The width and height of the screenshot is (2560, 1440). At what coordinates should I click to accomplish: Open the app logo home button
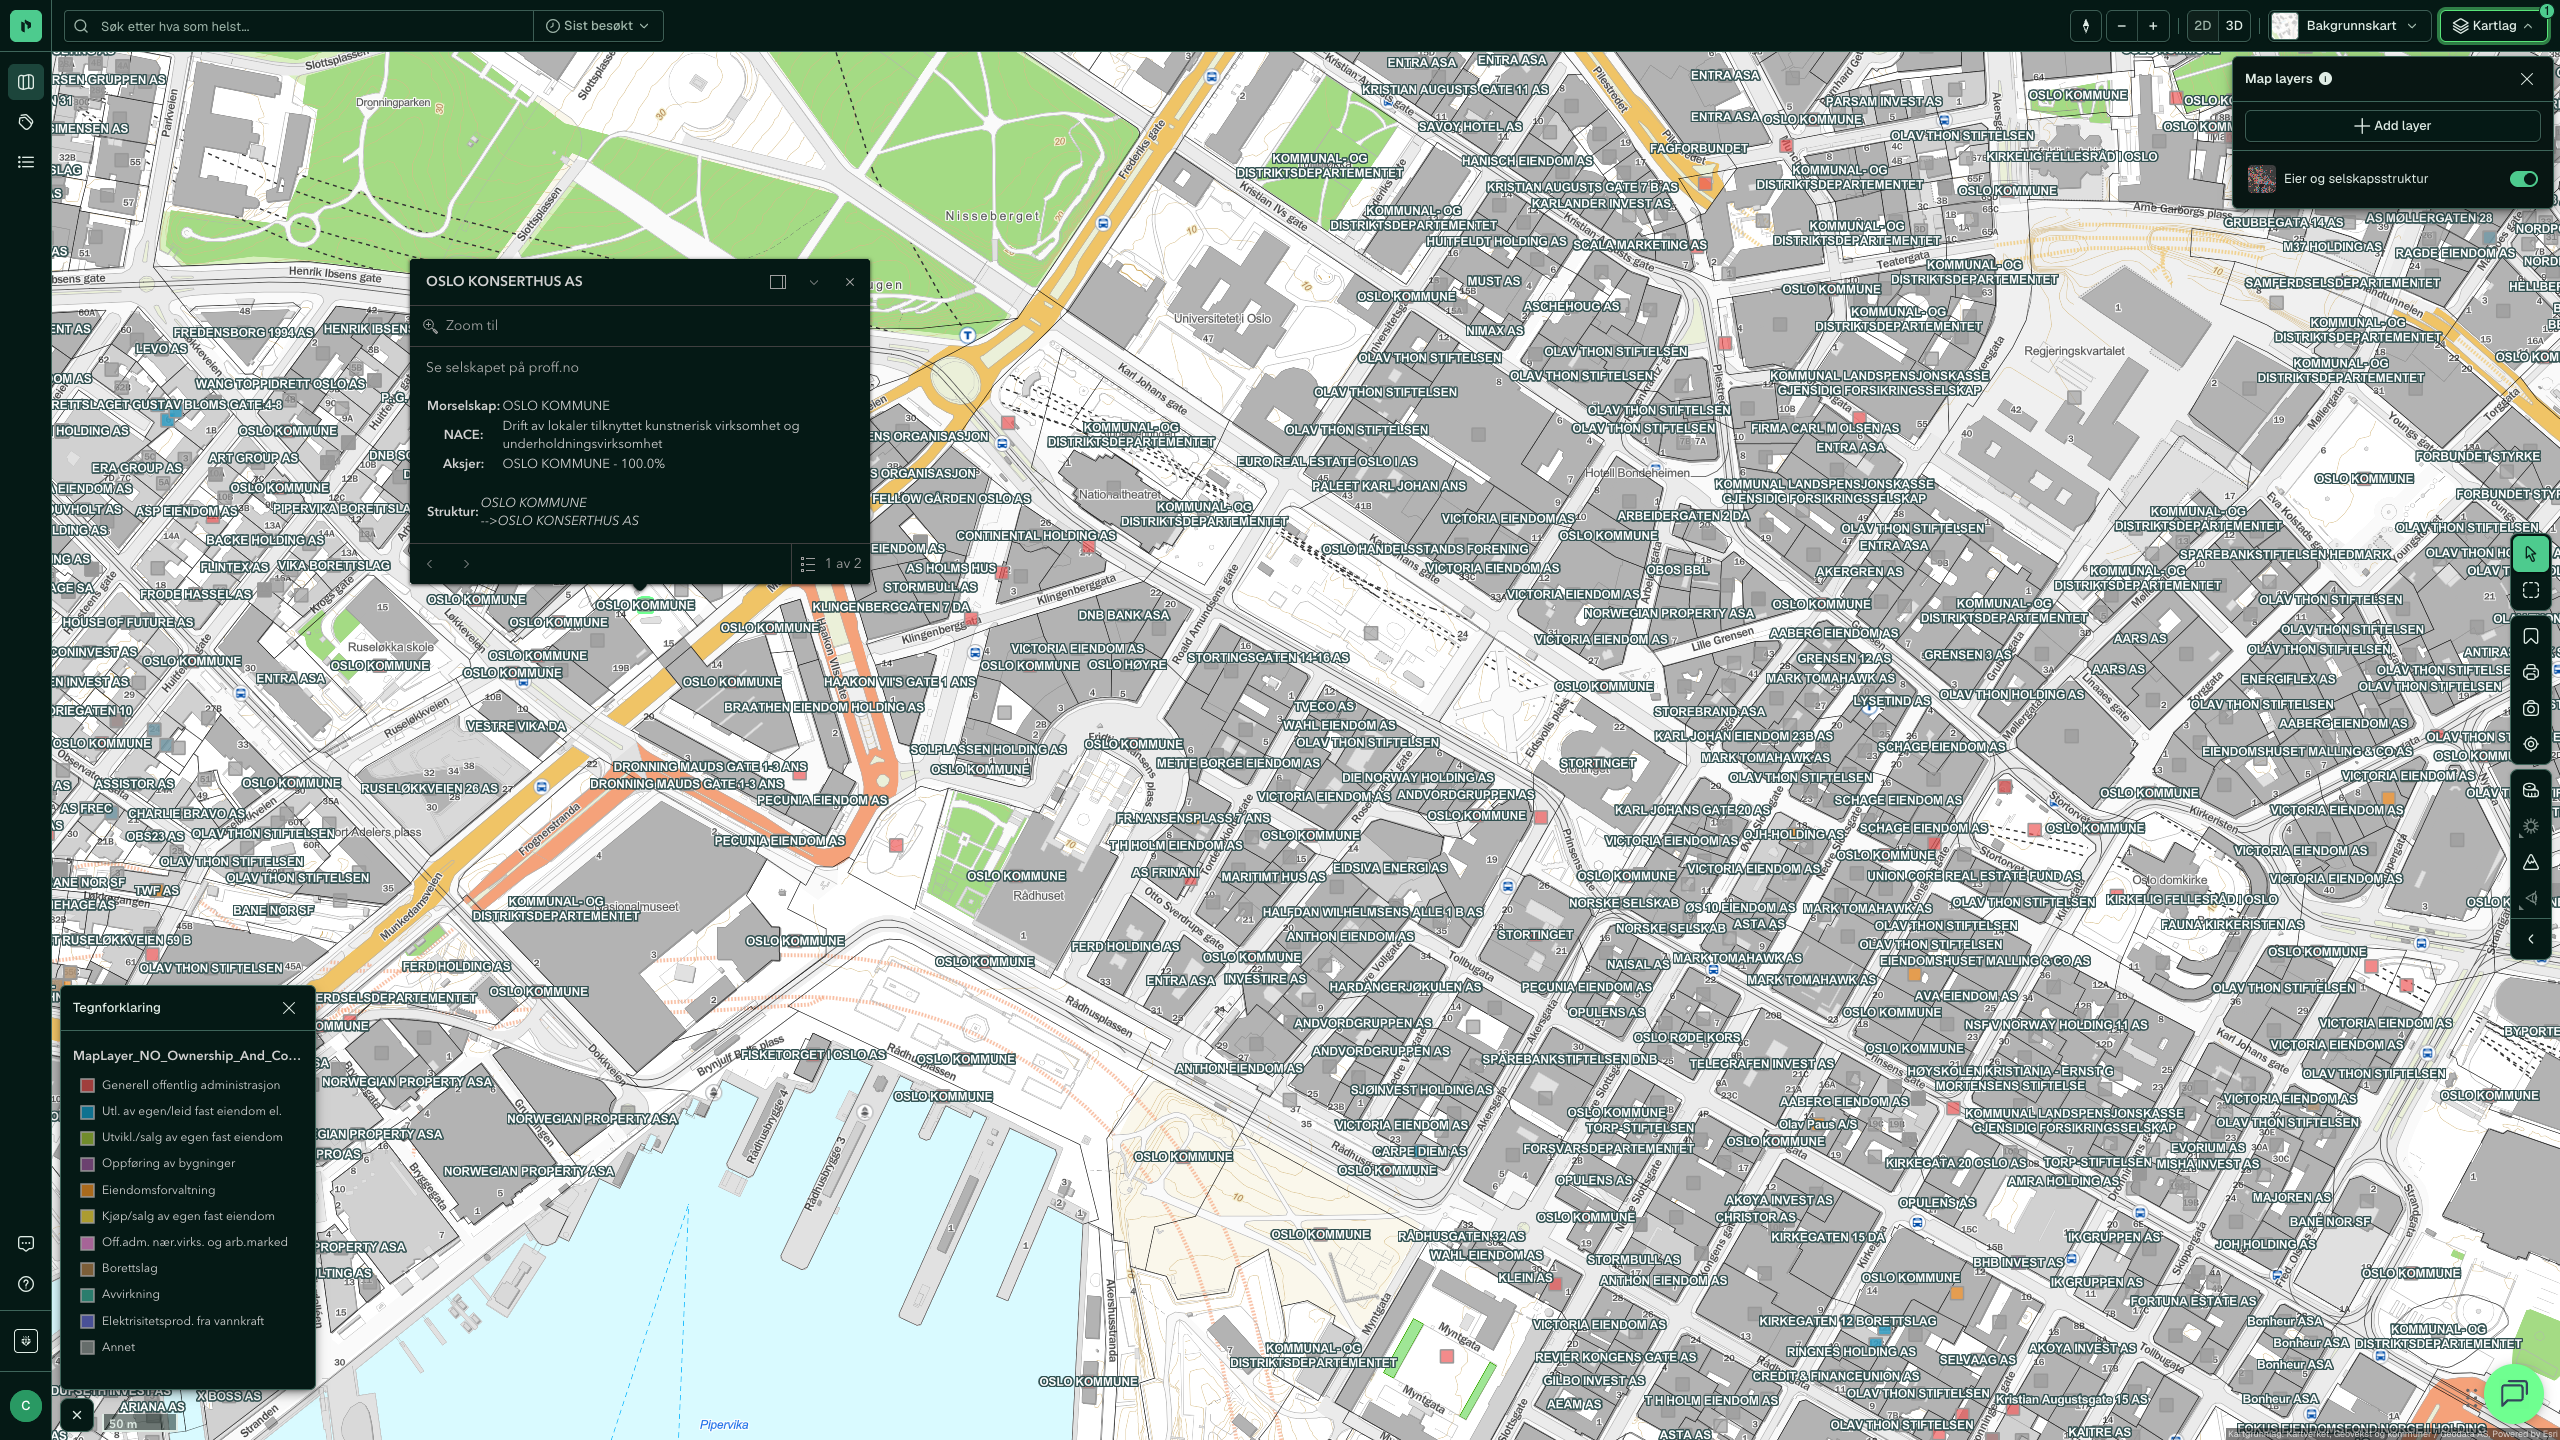[26, 26]
